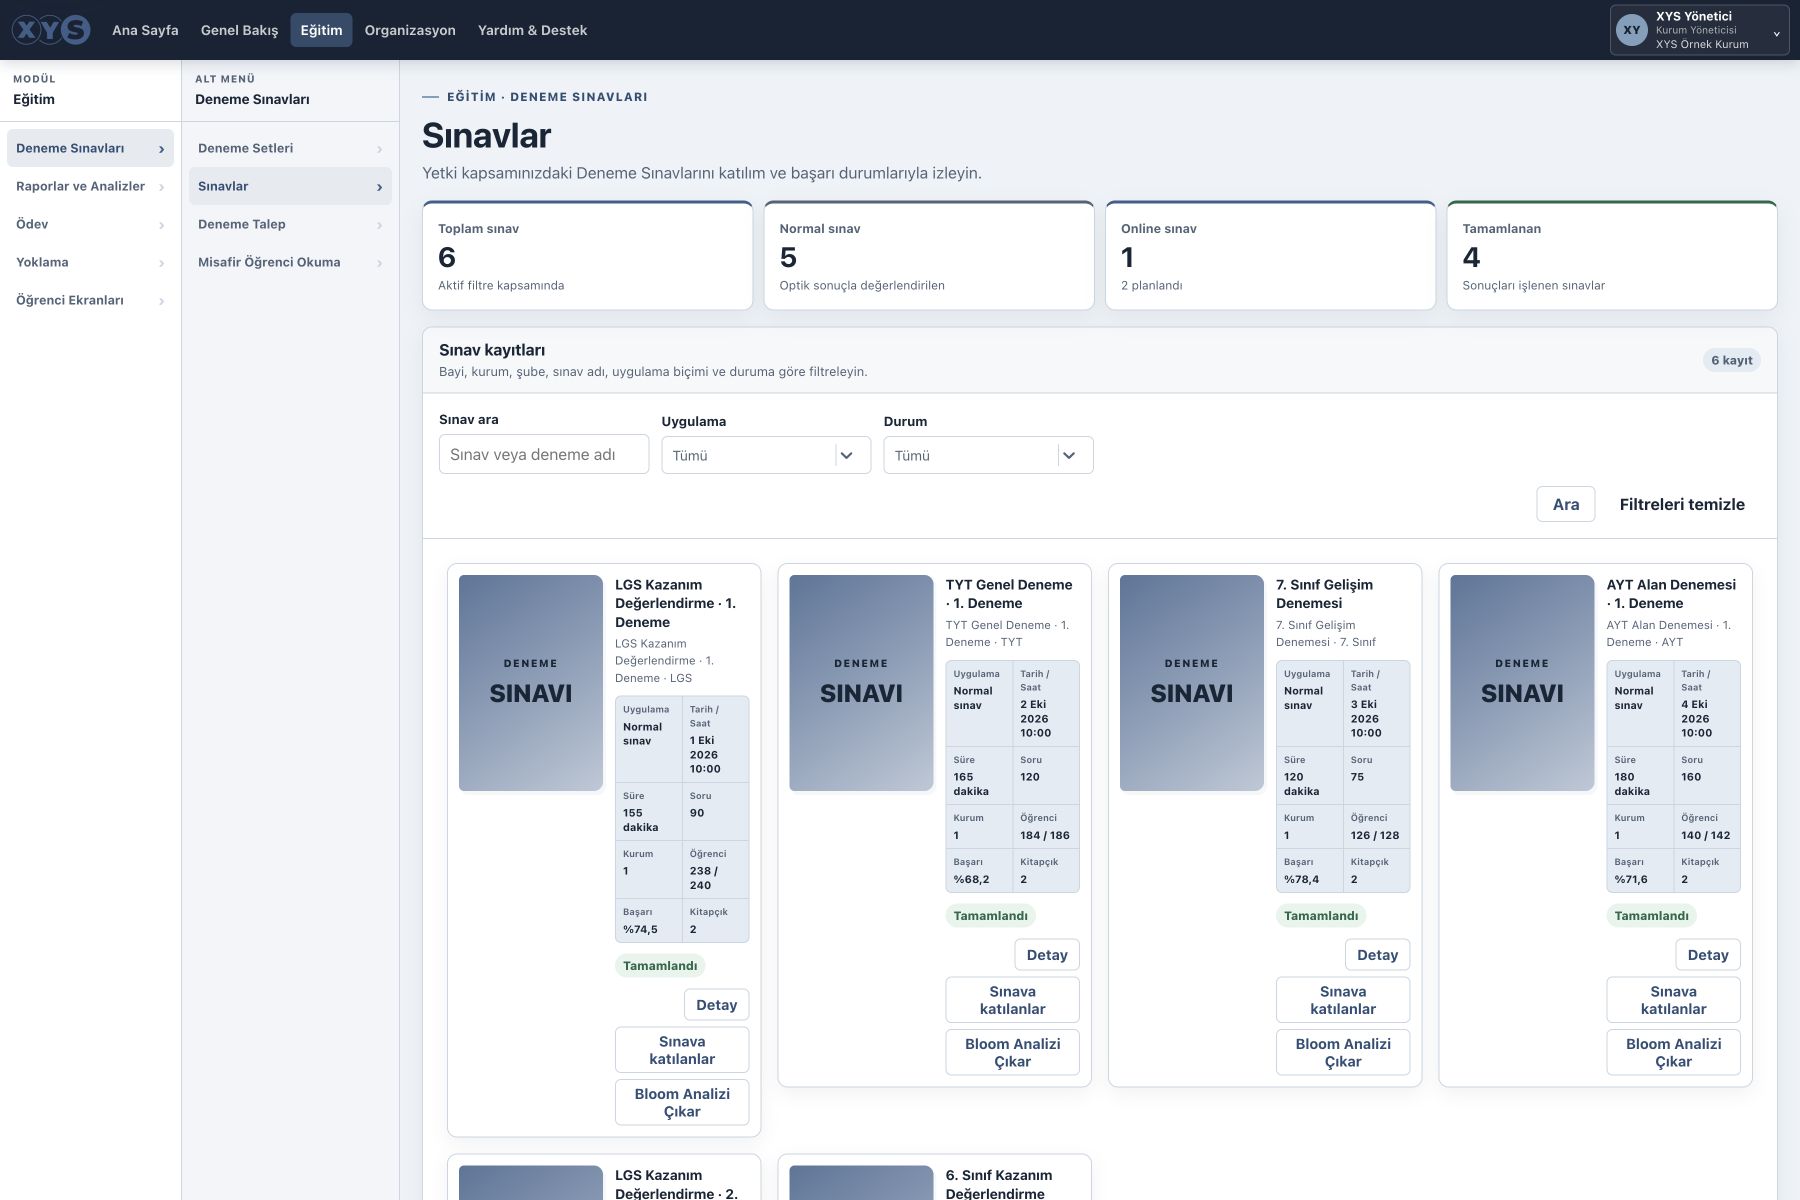Click the XYS logo in header
Screen dimensions: 1800x1200
point(51,30)
